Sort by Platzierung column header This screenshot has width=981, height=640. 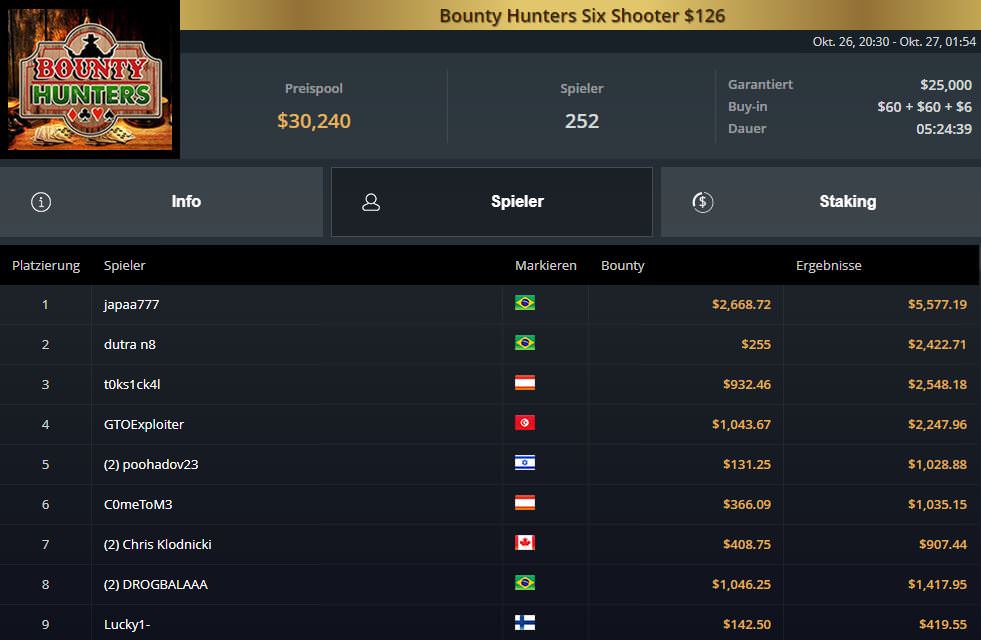point(46,266)
